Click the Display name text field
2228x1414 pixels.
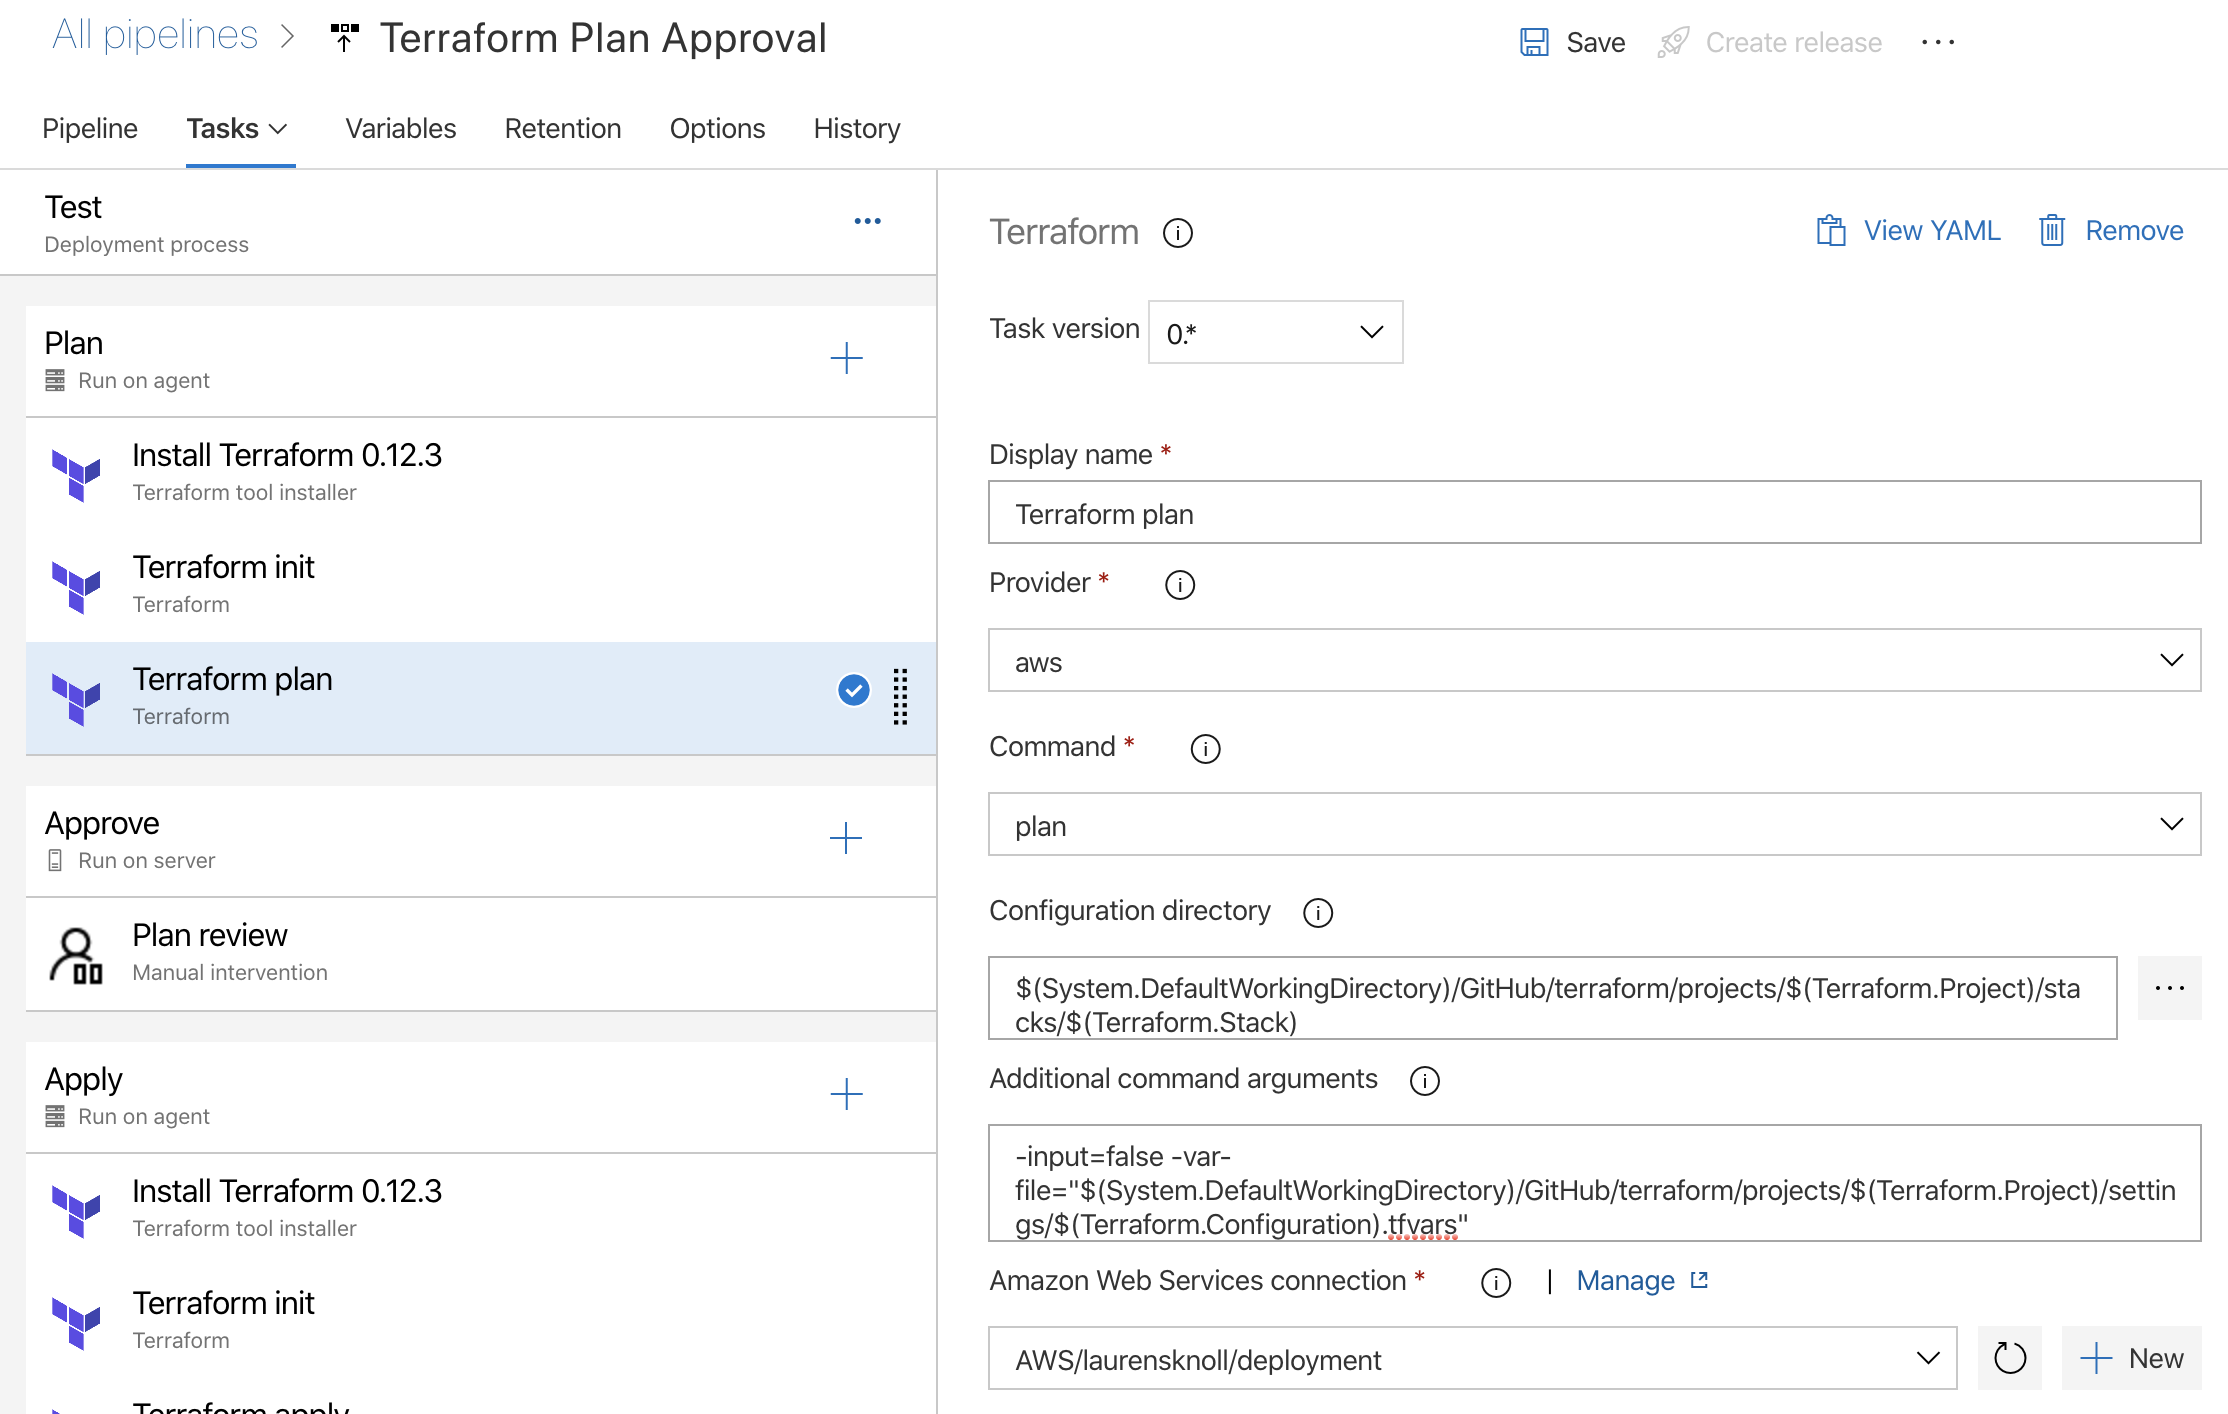coord(1594,513)
